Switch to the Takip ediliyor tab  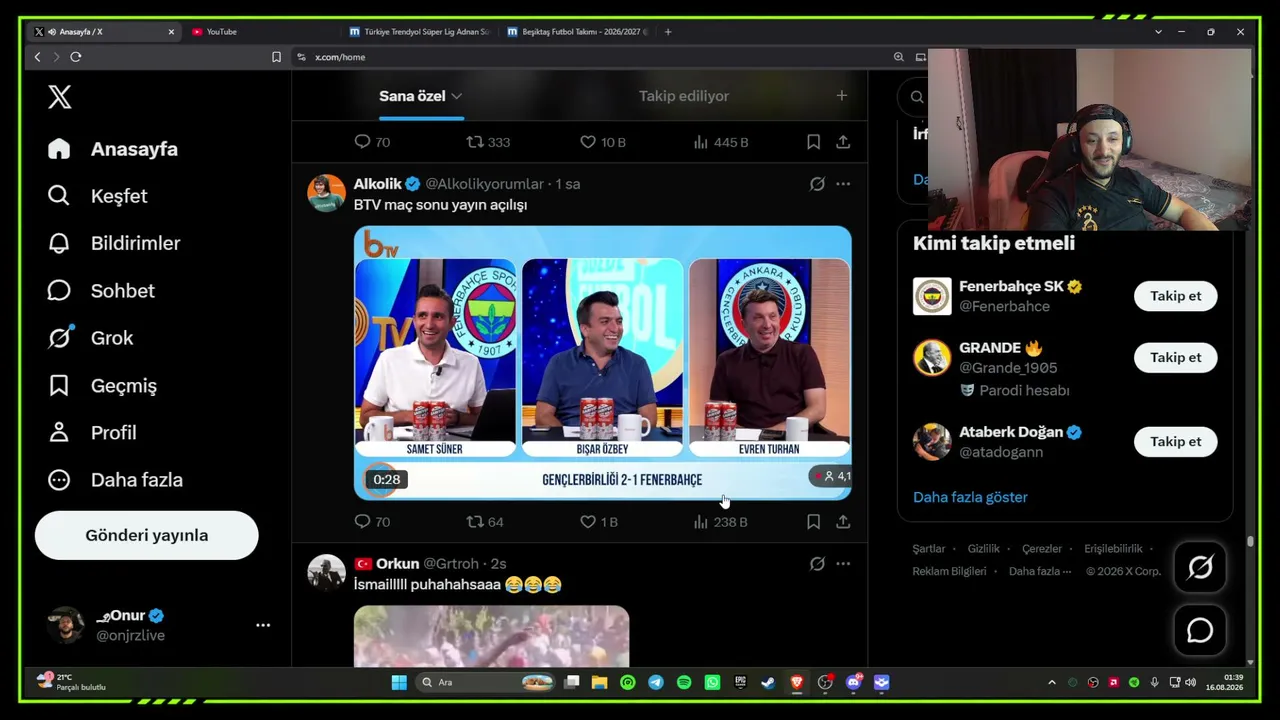pyautogui.click(x=684, y=96)
